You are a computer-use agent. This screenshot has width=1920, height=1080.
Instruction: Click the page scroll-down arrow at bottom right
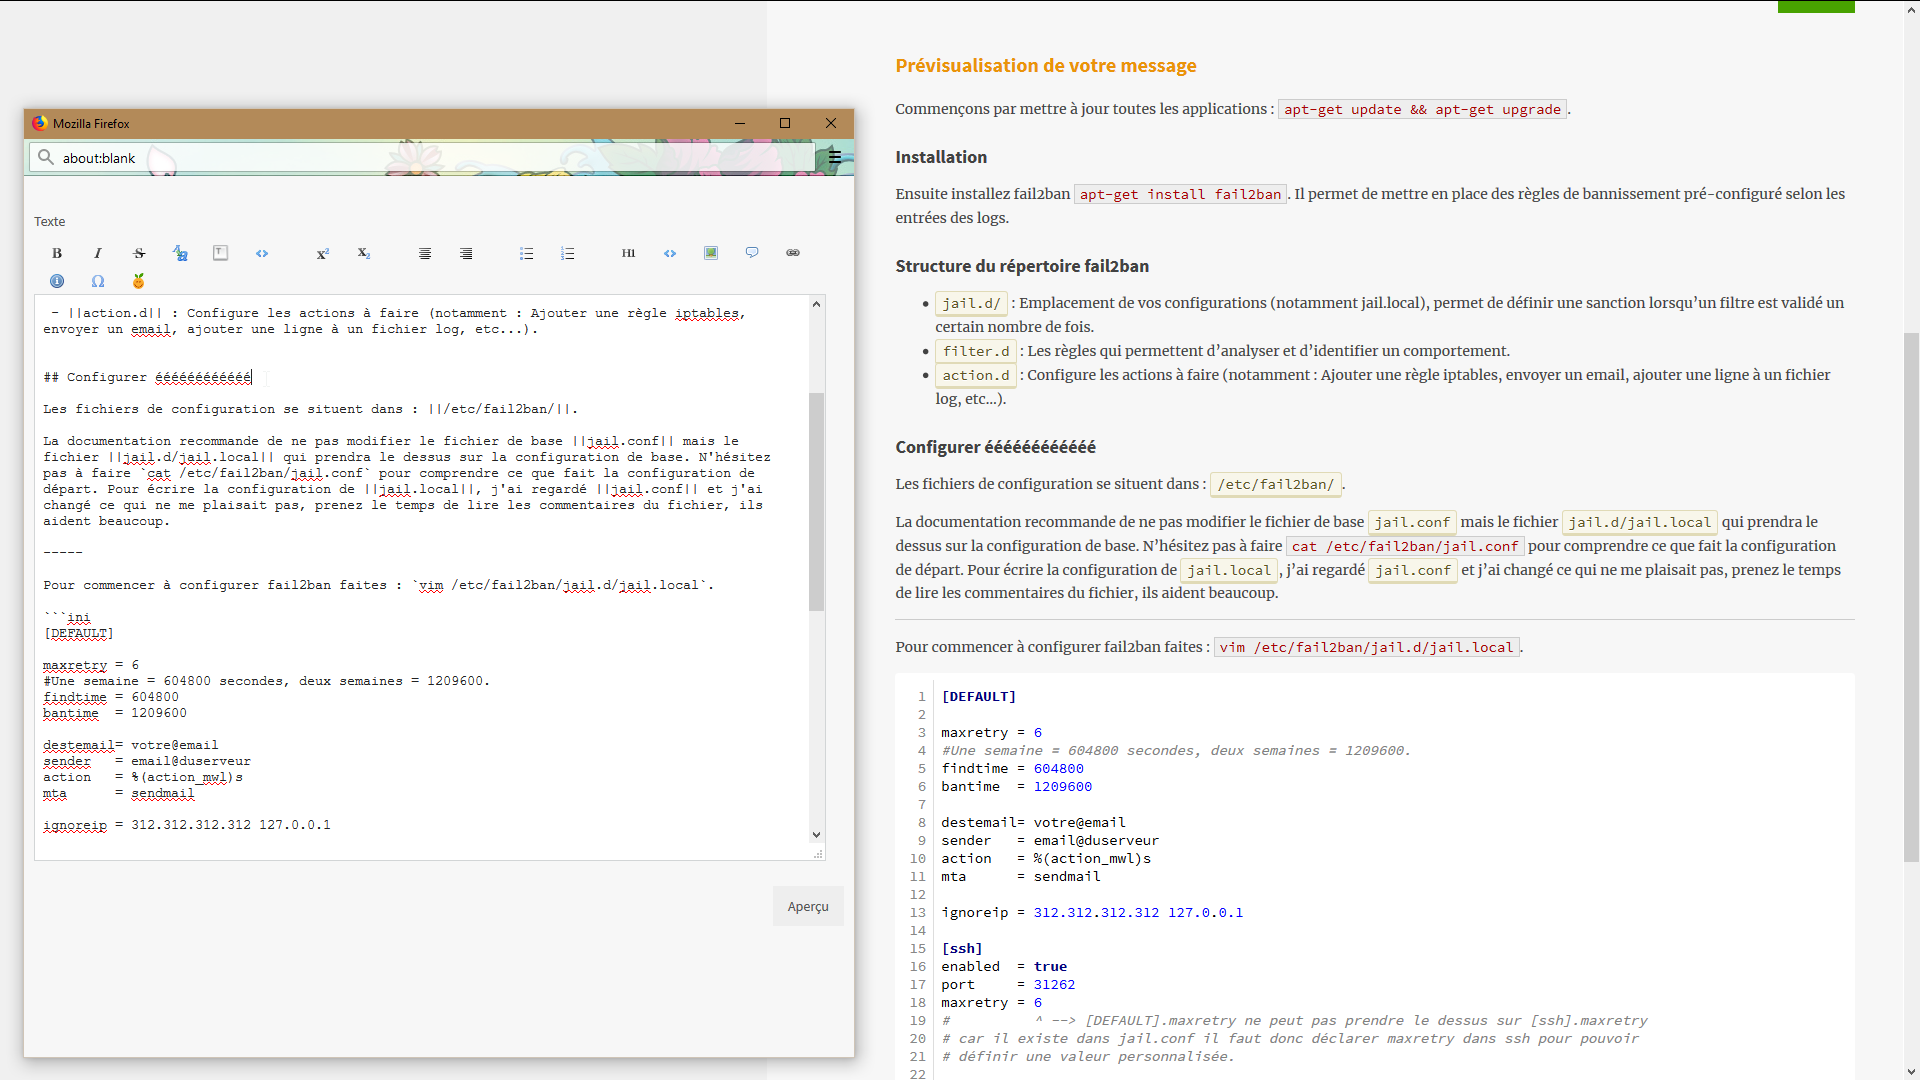(x=1911, y=1072)
